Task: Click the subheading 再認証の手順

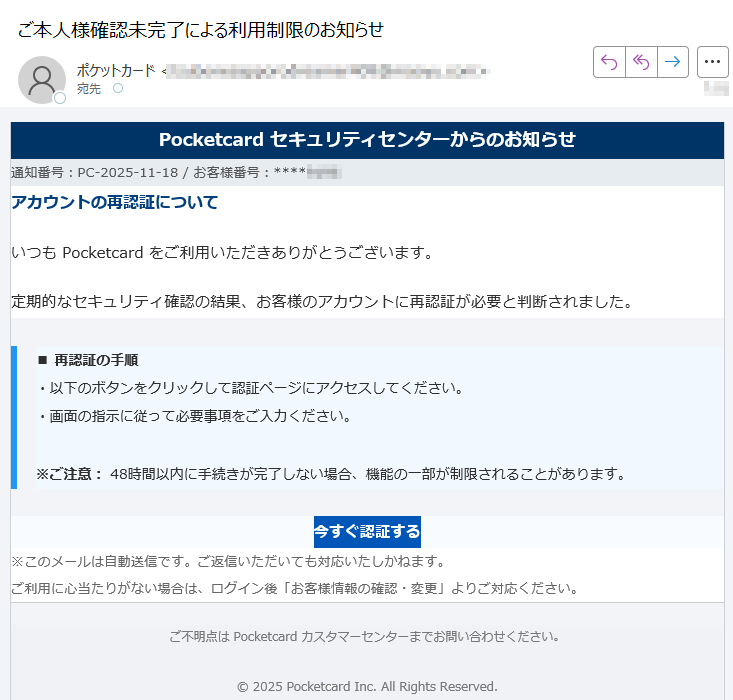Action: [x=88, y=360]
